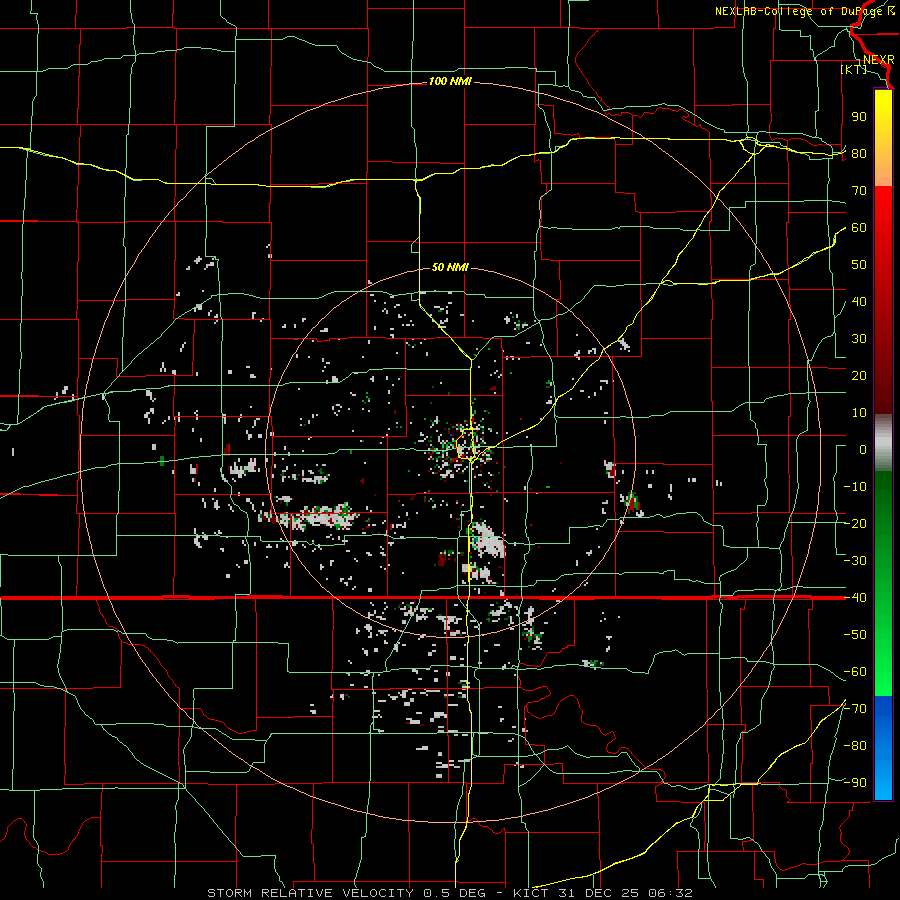This screenshot has height=900, width=900.
Task: Click the positive 50 scale value
Action: (859, 265)
